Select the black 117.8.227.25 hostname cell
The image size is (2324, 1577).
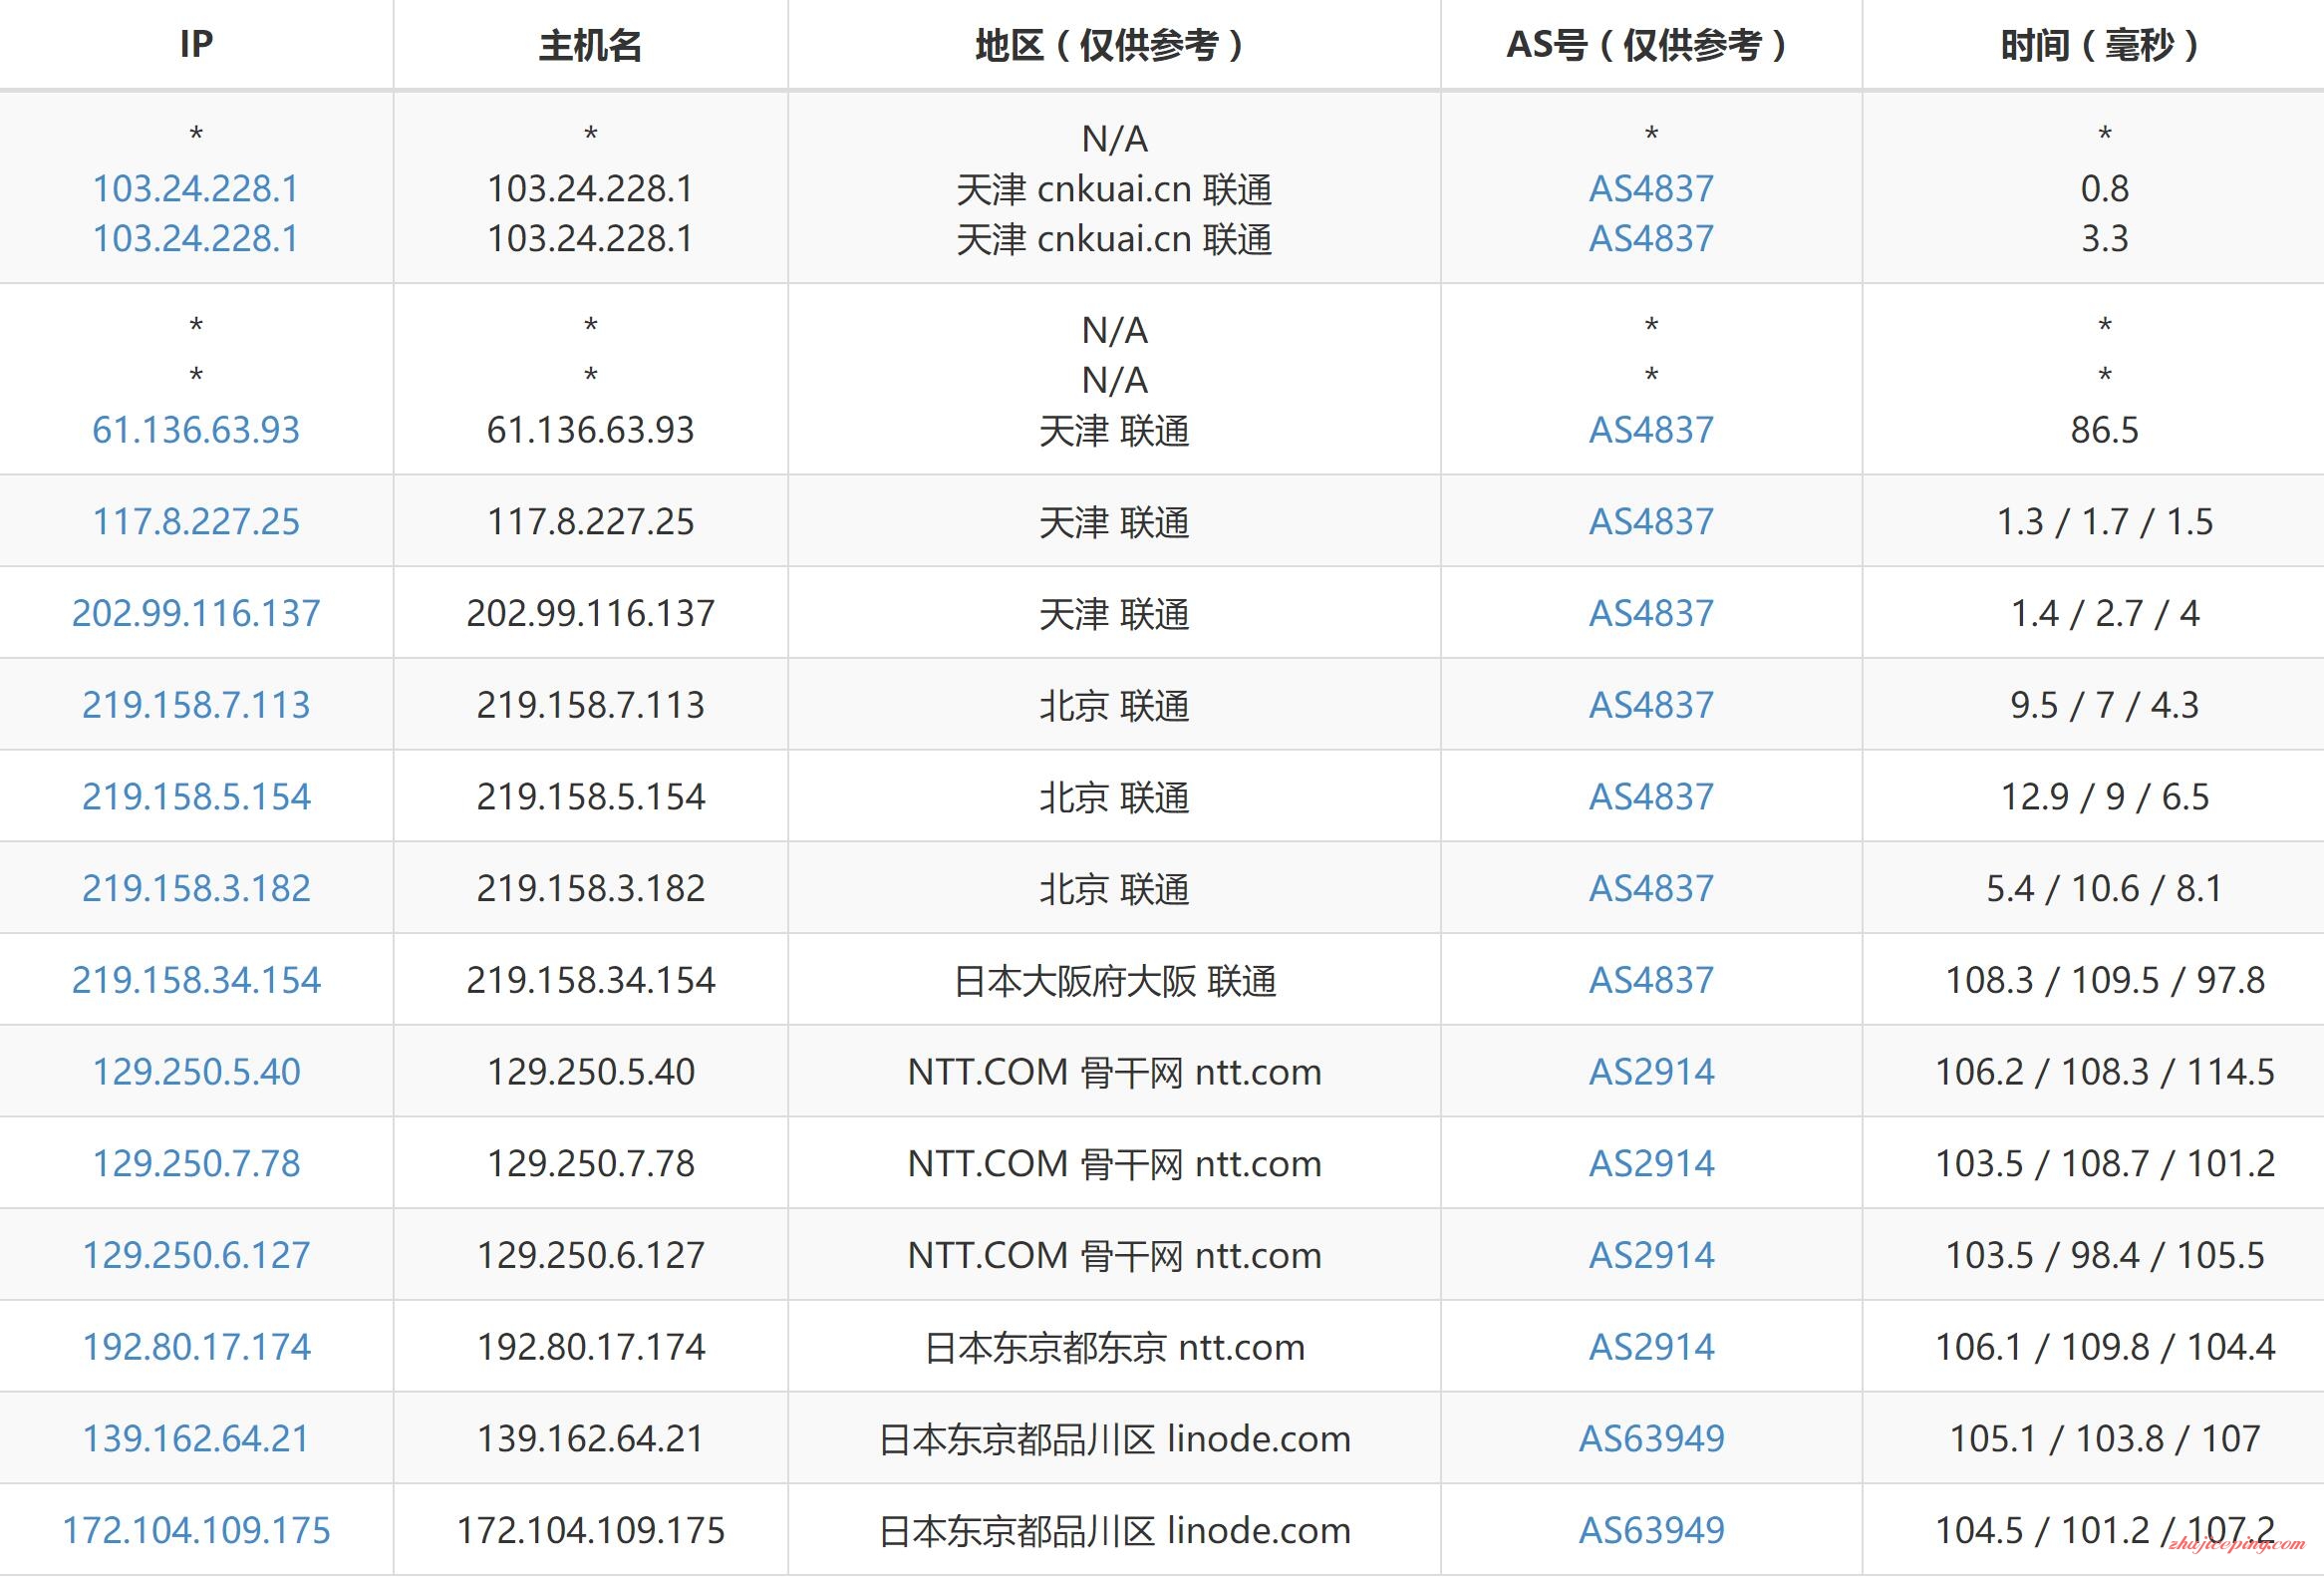tap(590, 522)
